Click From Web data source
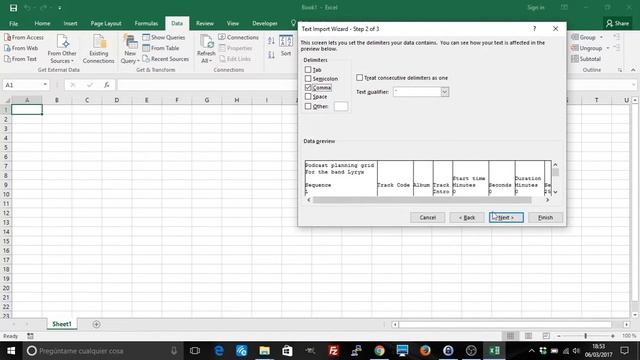 point(21,48)
